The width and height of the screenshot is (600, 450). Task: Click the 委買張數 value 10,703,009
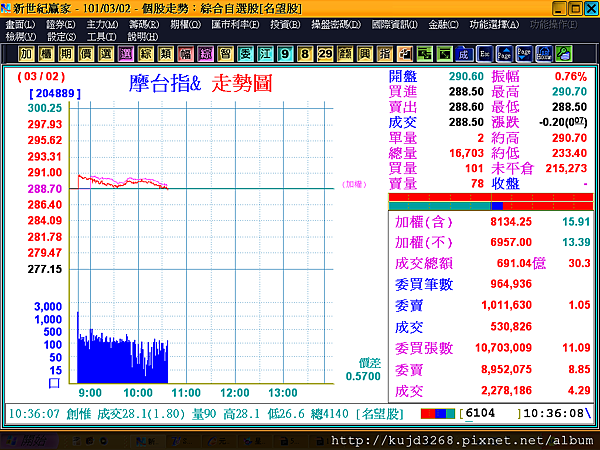pos(503,347)
